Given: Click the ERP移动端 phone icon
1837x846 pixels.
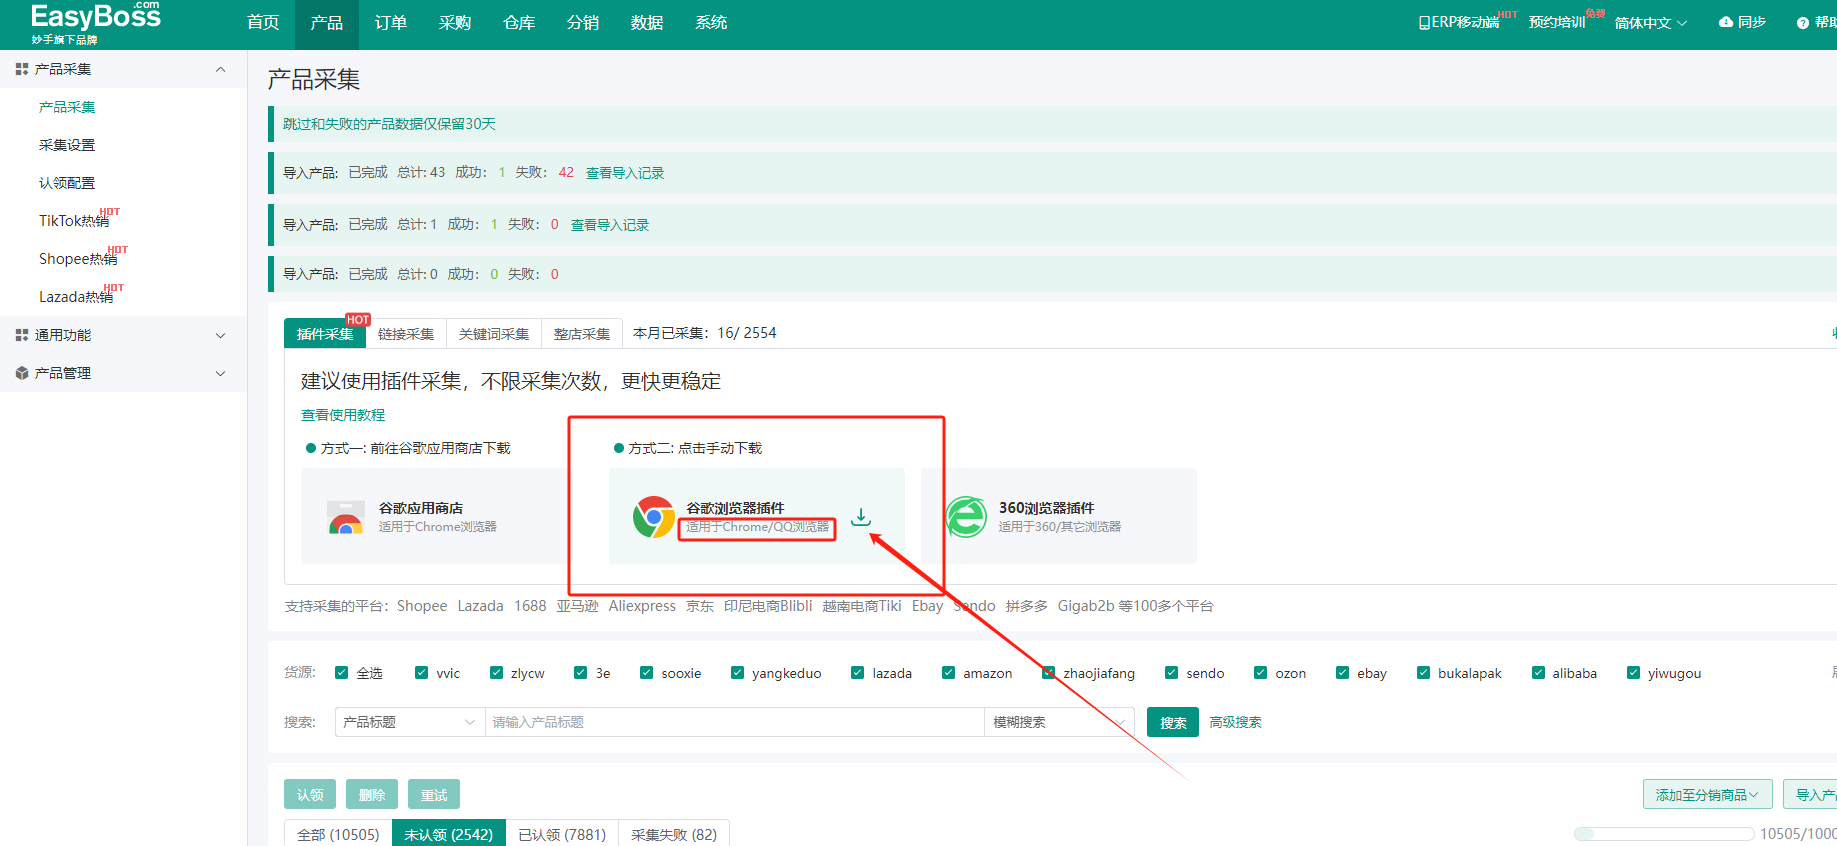Looking at the screenshot, I should (x=1424, y=22).
